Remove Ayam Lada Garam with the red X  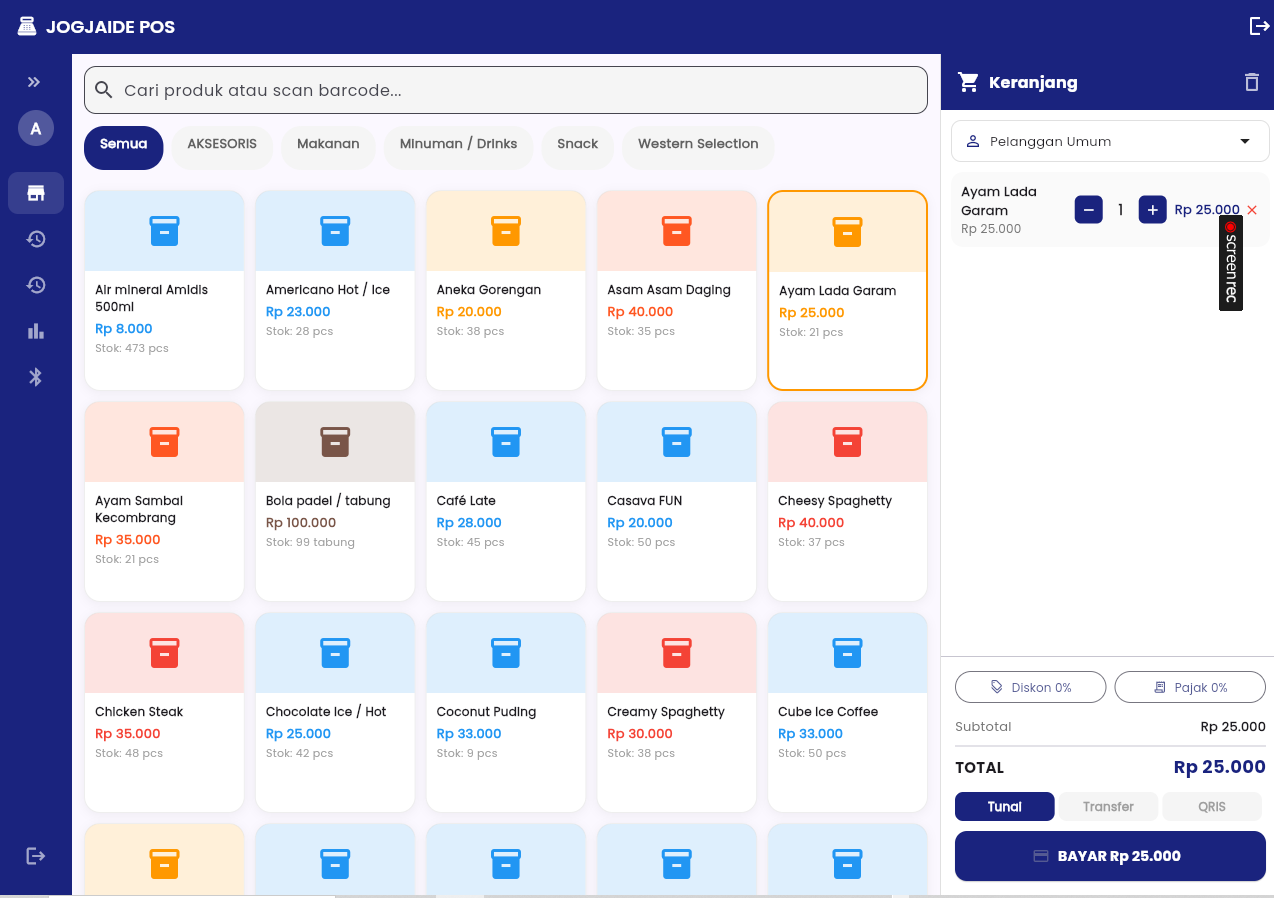(x=1252, y=210)
